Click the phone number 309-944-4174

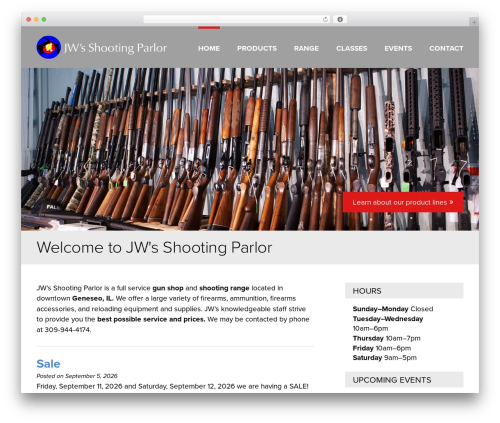(x=67, y=330)
